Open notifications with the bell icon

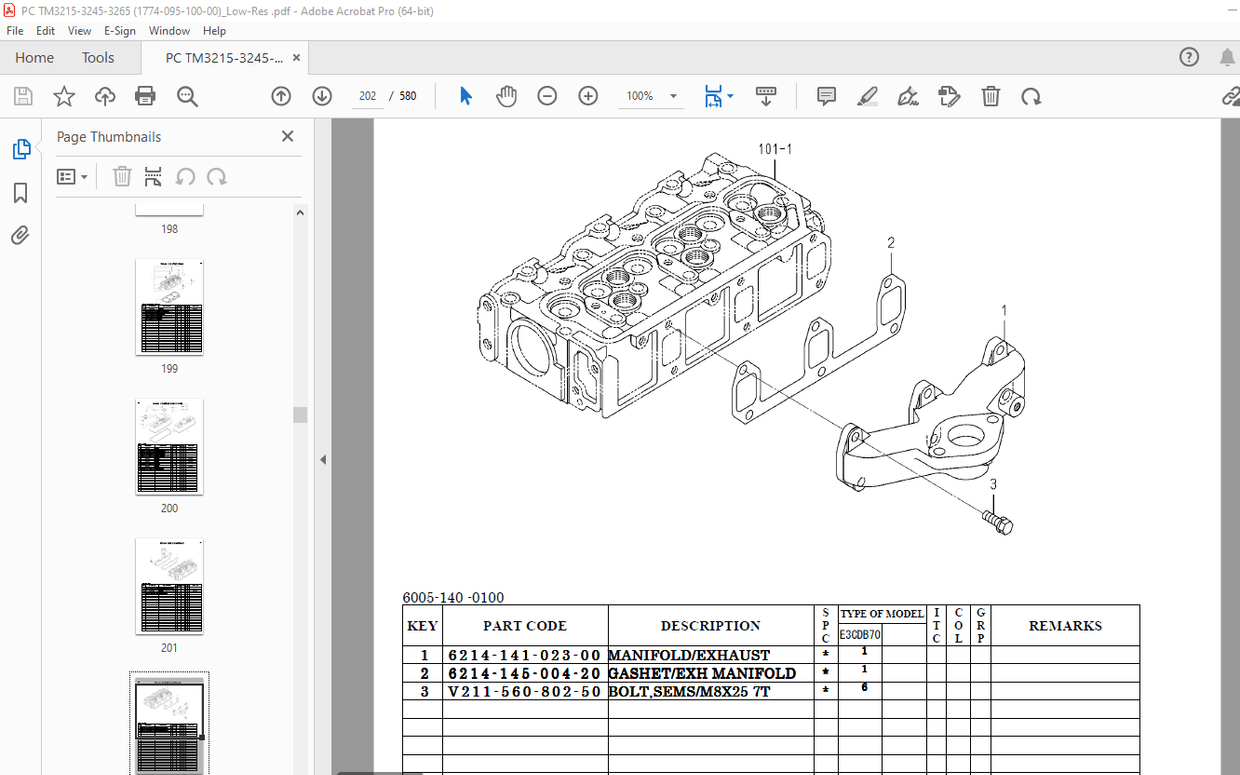tap(1227, 57)
